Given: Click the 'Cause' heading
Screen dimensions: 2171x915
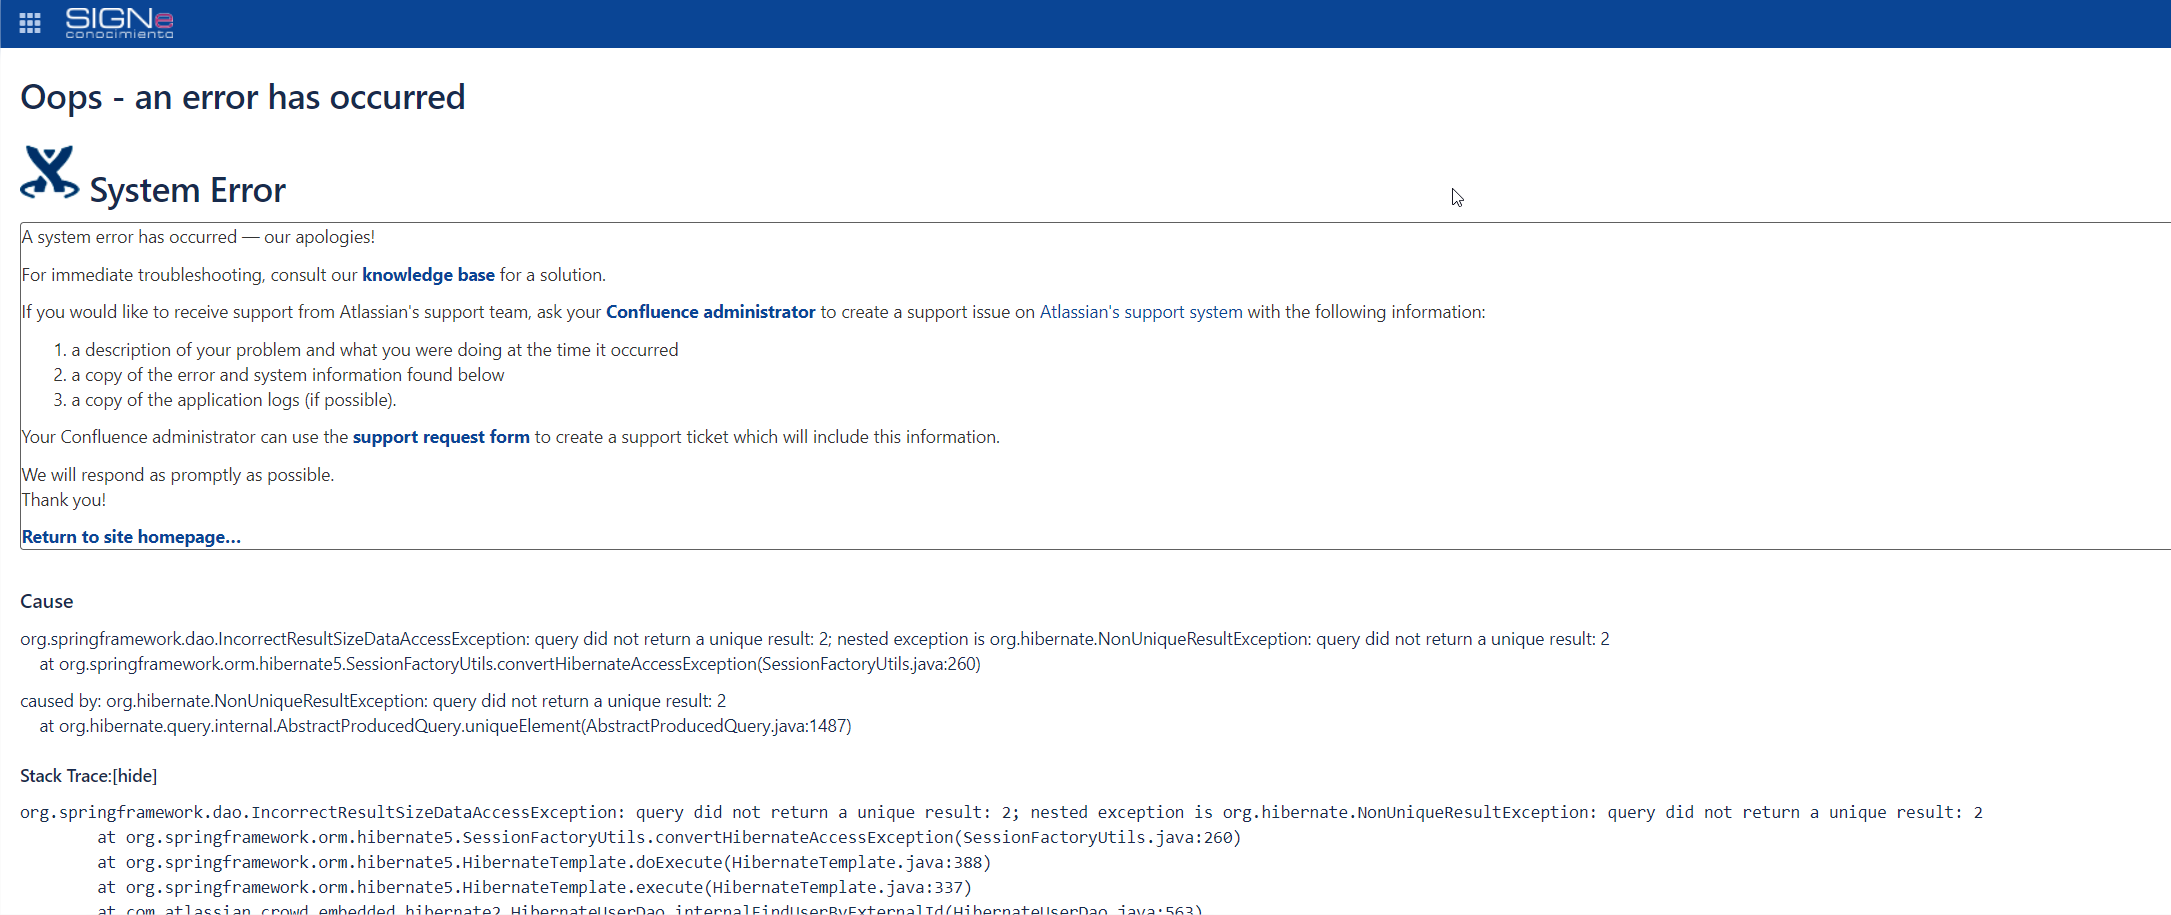Looking at the screenshot, I should tap(47, 601).
